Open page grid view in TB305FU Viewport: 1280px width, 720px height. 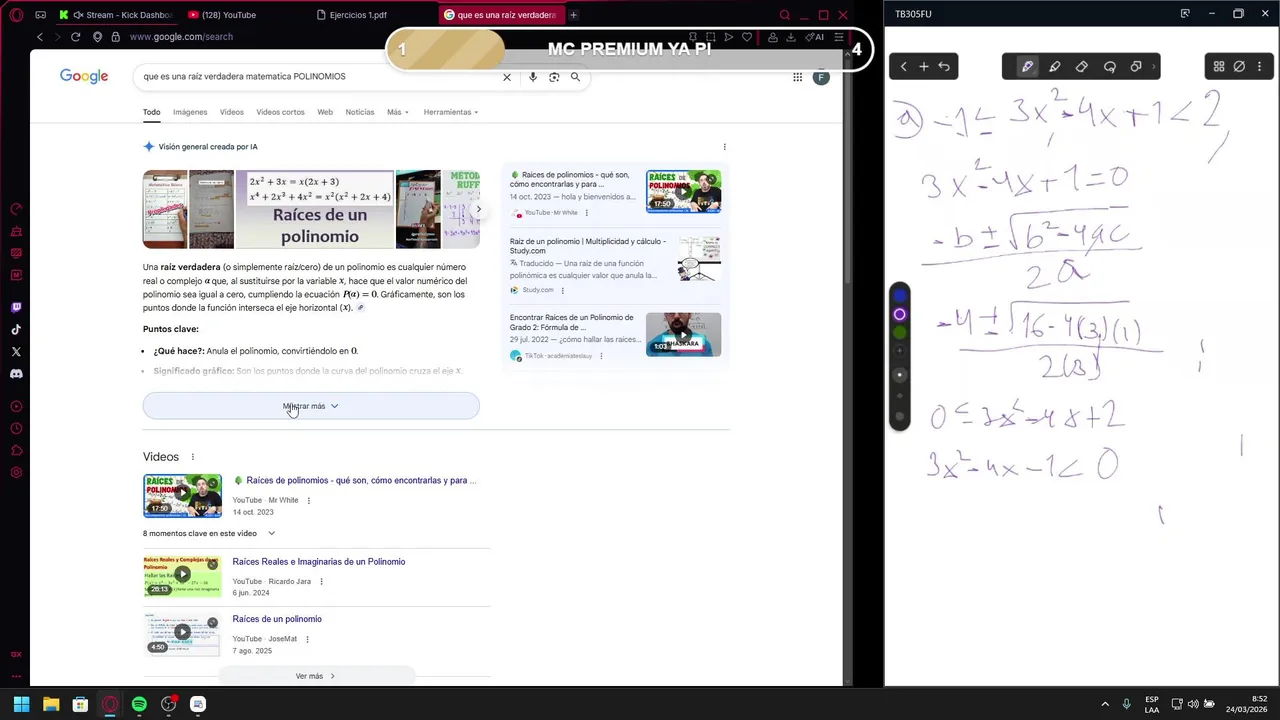pyautogui.click(x=1219, y=66)
